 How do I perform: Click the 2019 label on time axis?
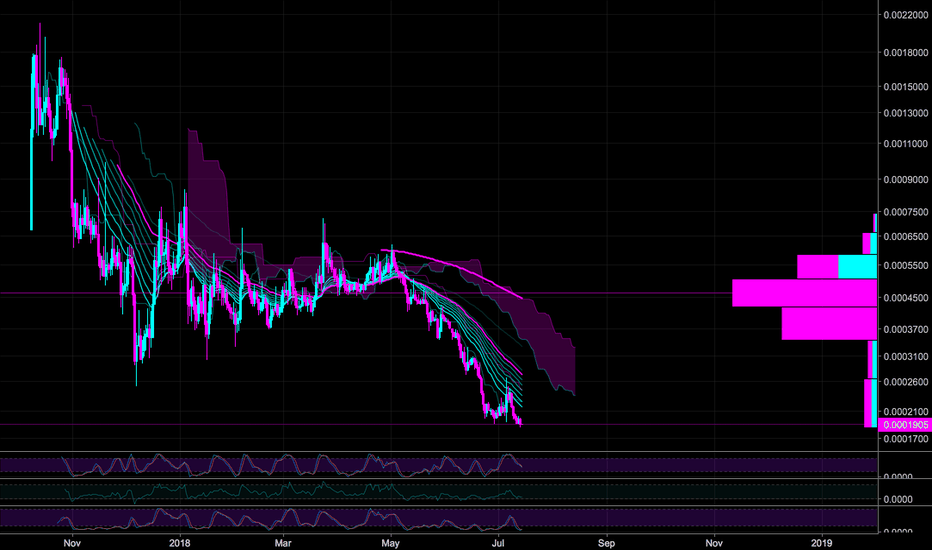coord(822,543)
